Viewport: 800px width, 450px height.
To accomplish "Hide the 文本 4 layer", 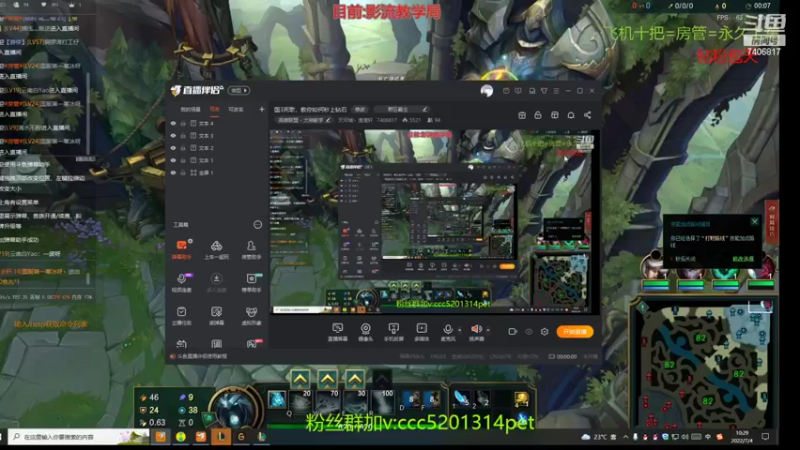I will coord(173,123).
